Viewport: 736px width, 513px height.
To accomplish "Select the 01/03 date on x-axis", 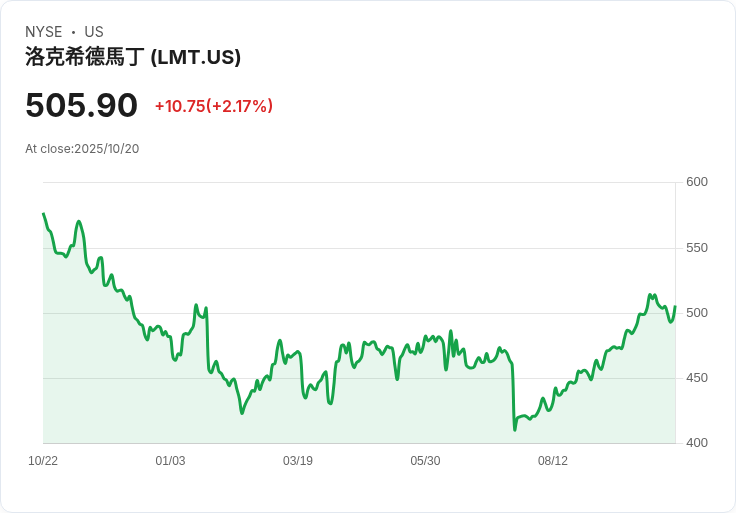I will 170,461.
